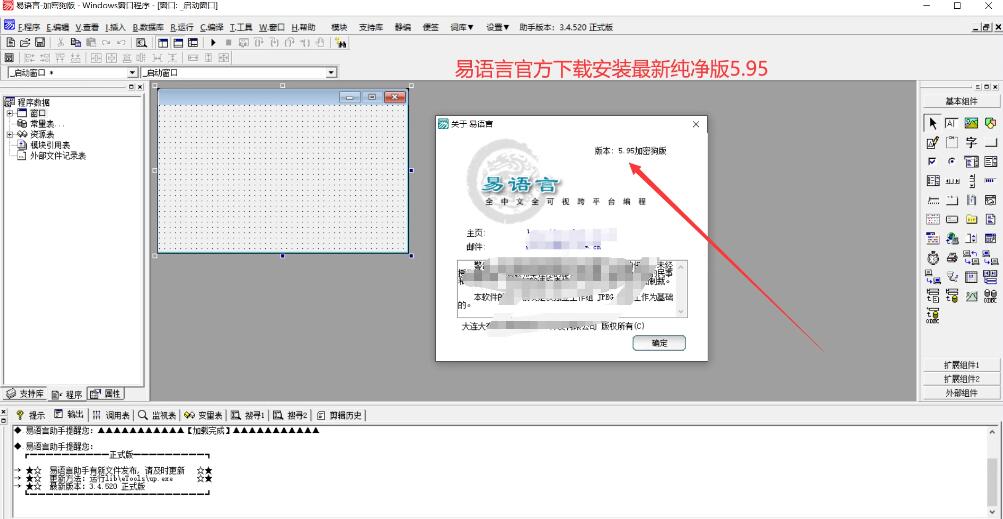Switch to the 输出 tab

68,415
